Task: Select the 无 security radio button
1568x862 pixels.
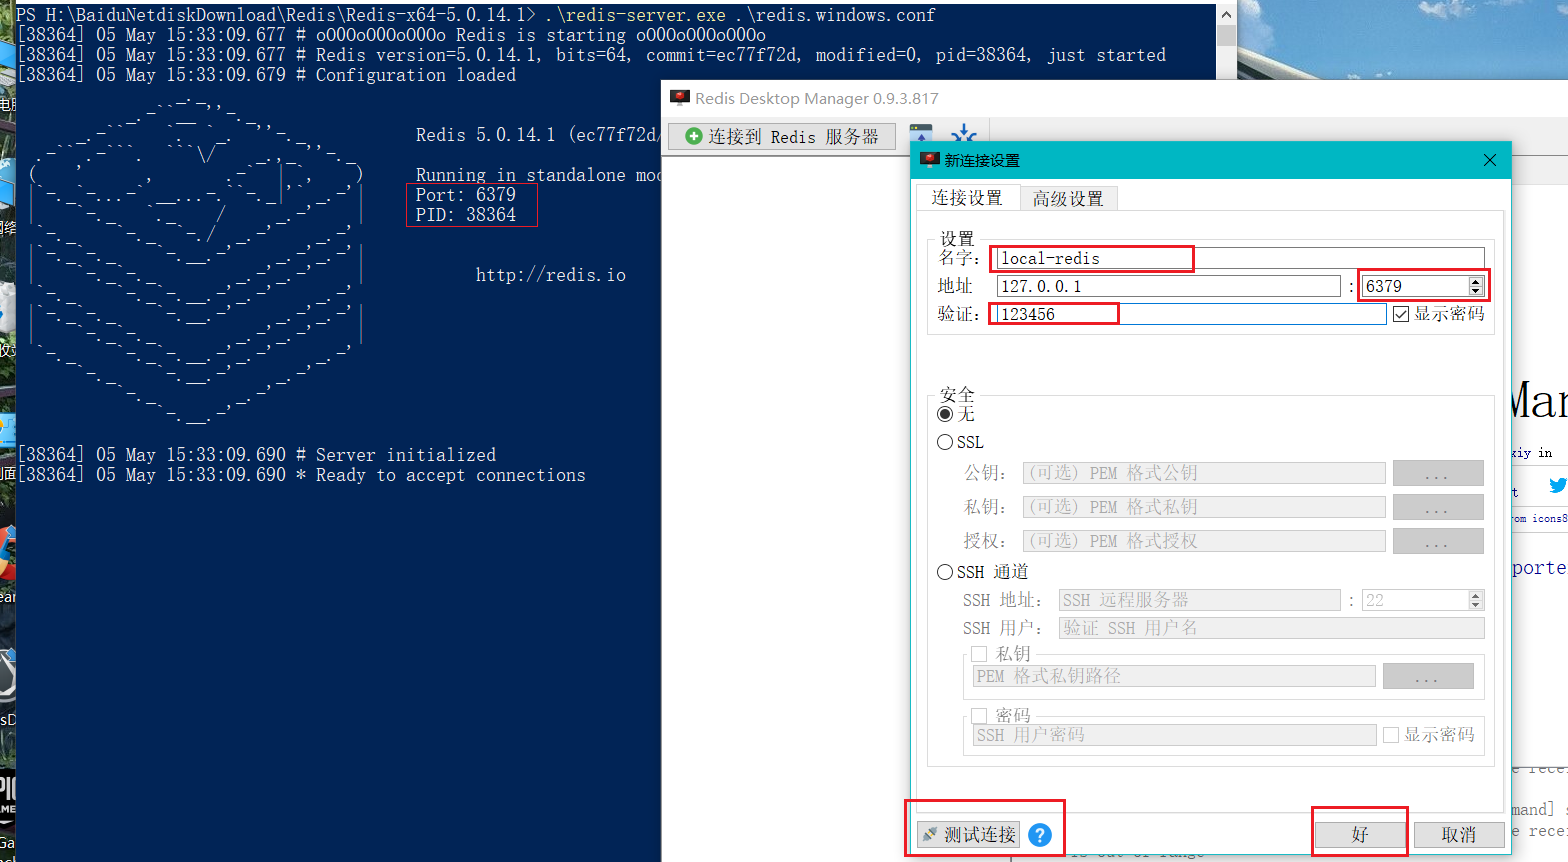Action: tap(945, 414)
